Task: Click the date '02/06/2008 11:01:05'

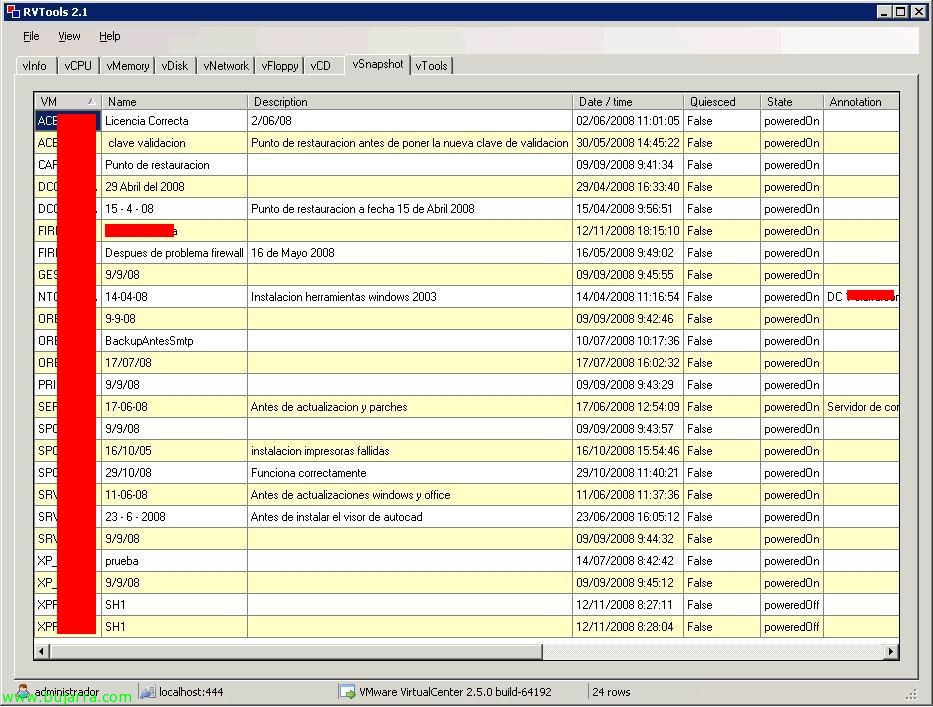Action: pos(627,121)
